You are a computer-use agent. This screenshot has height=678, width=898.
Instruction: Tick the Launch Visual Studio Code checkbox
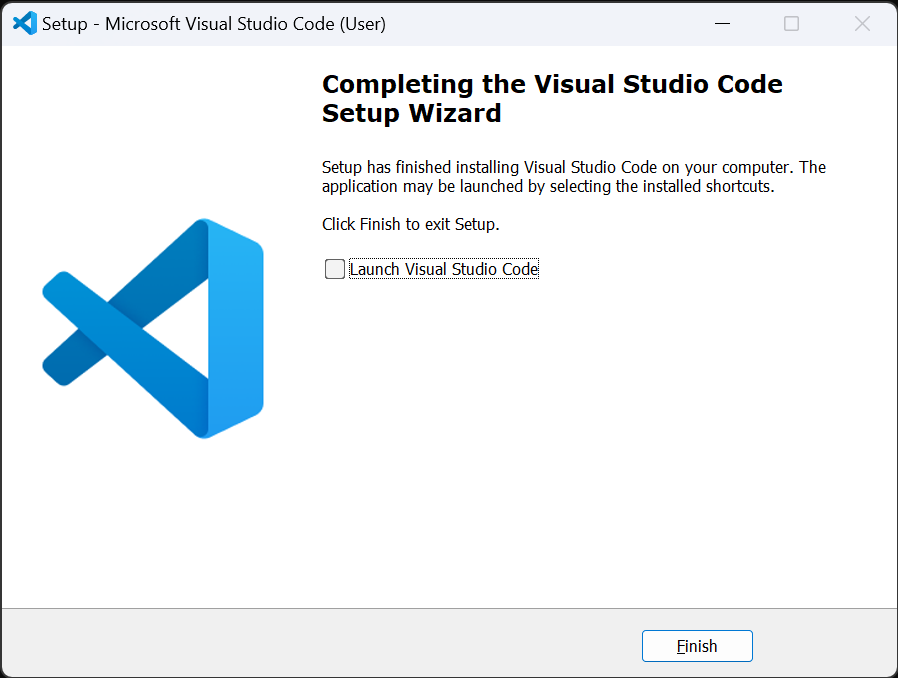pyautogui.click(x=334, y=269)
